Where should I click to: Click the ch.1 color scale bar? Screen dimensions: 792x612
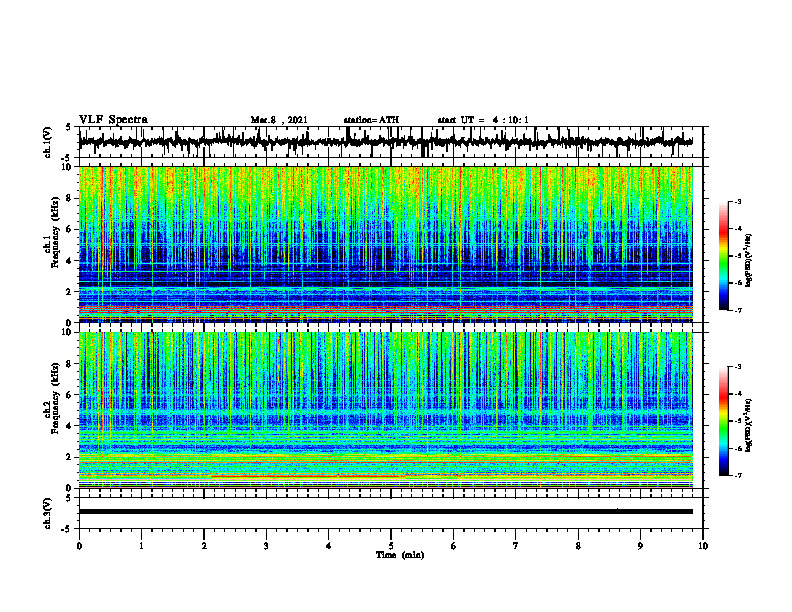[724, 256]
